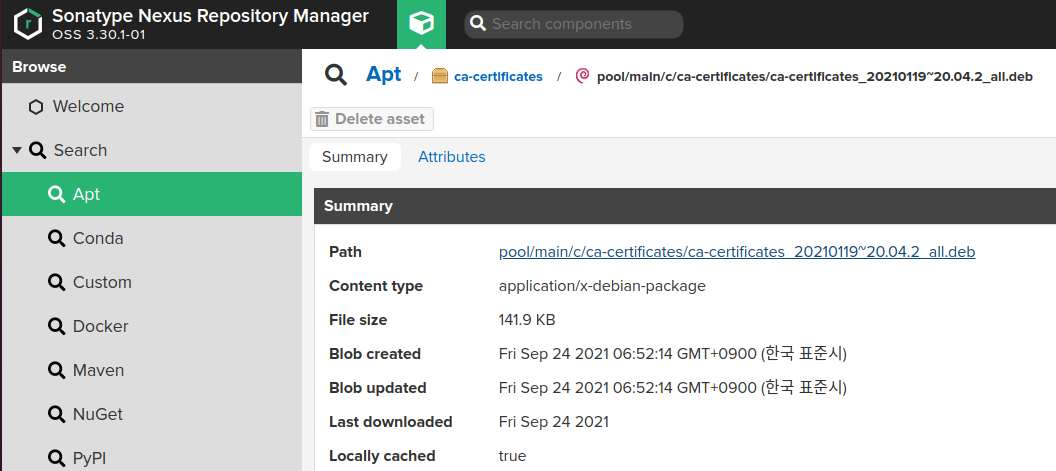Click the Sonatype Nexus hexagon logo
1056x471 pixels.
point(28,24)
